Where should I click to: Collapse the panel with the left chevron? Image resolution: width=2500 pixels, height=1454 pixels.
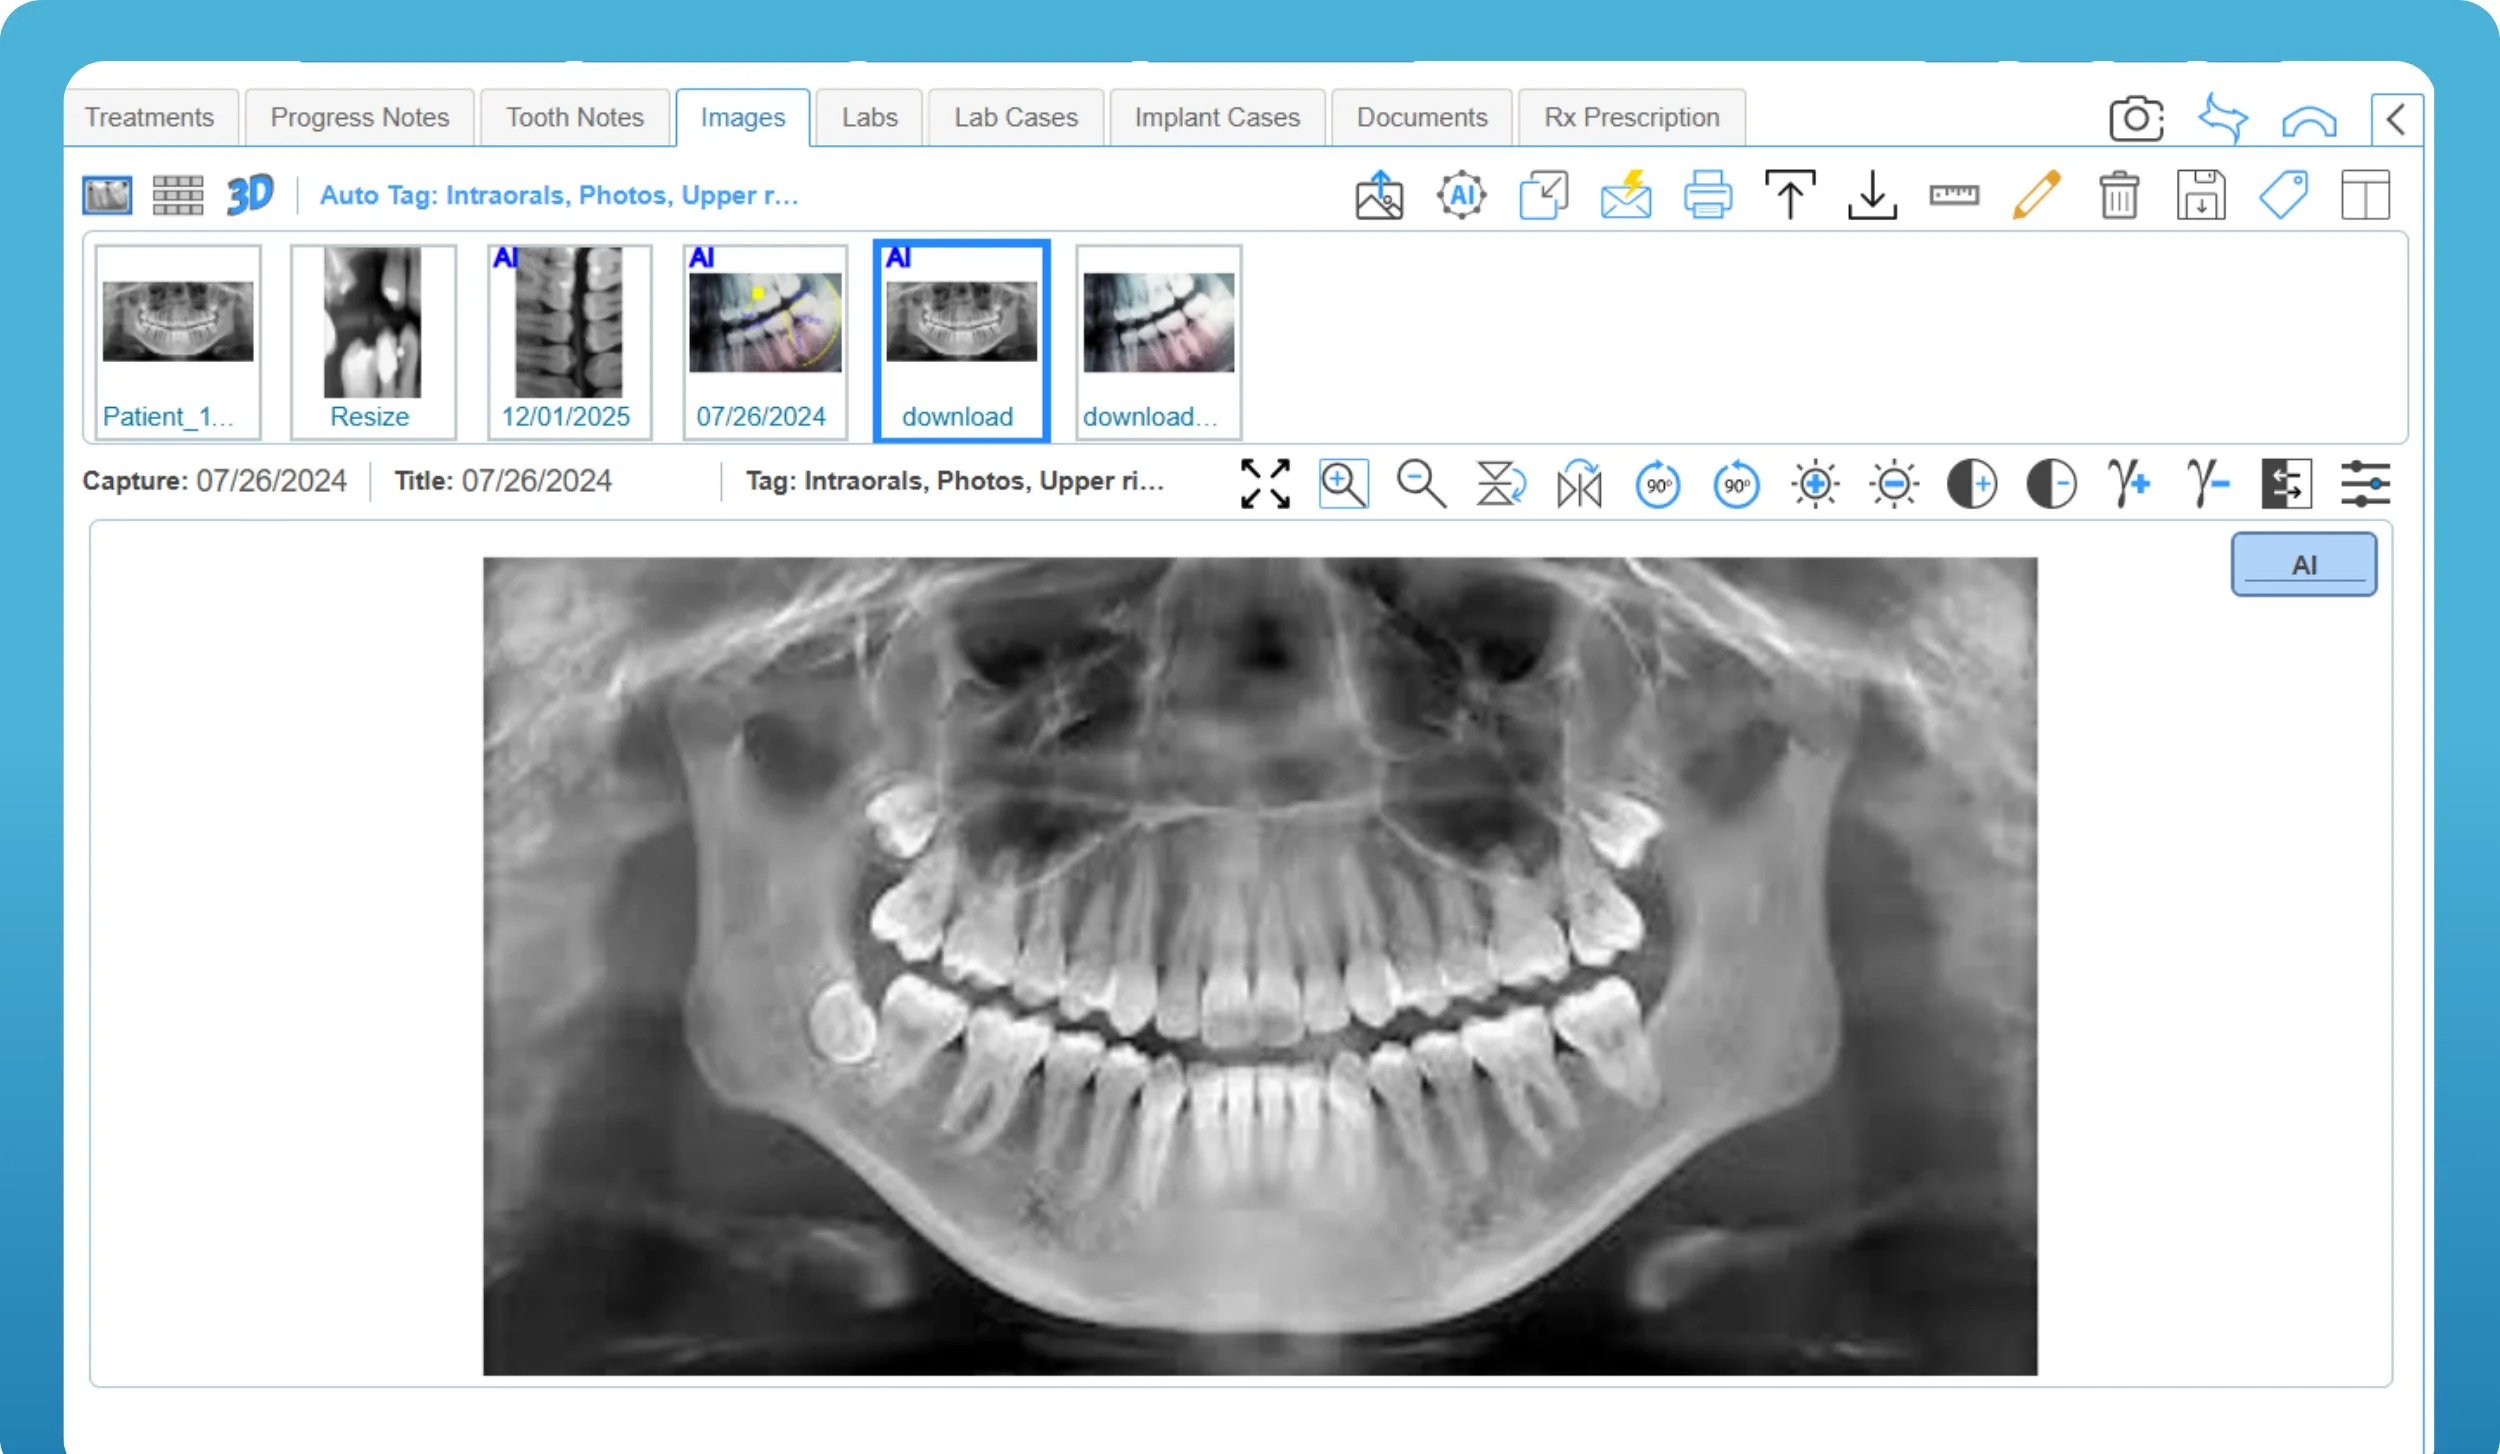tap(2396, 120)
